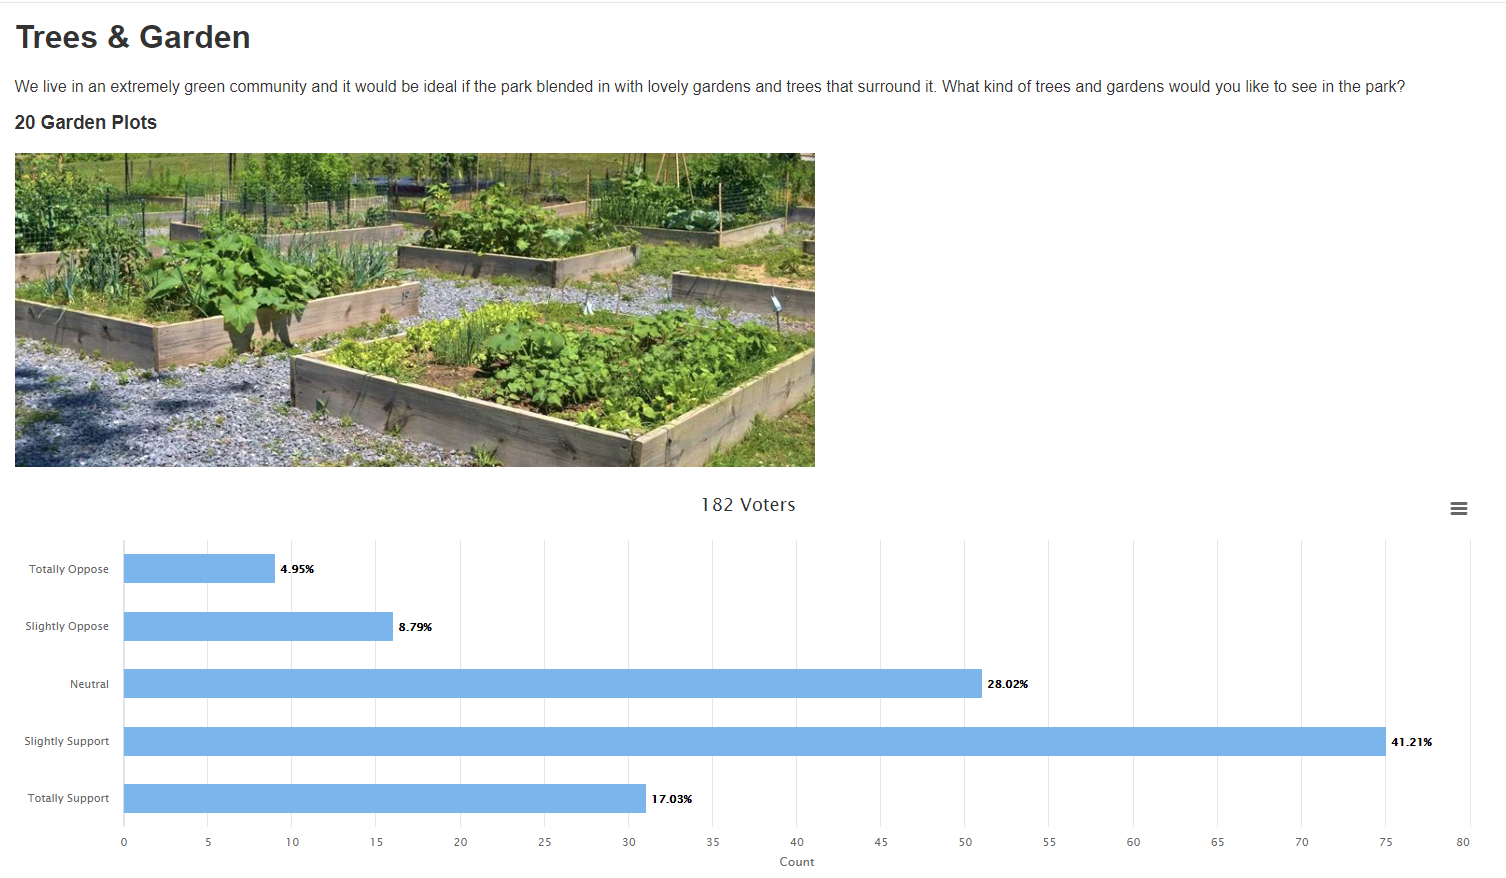The image size is (1506, 878).
Task: Click the 4.95% data label
Action: [x=297, y=569]
